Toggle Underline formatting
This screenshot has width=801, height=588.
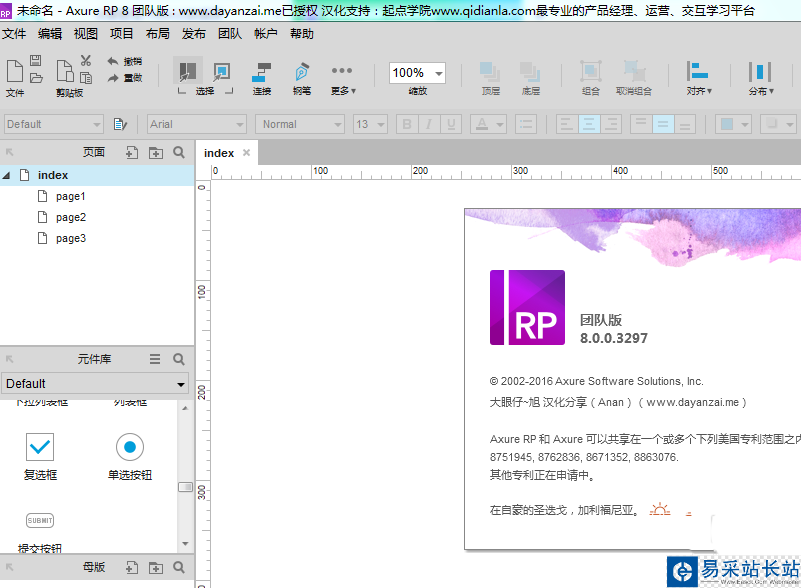[x=451, y=124]
